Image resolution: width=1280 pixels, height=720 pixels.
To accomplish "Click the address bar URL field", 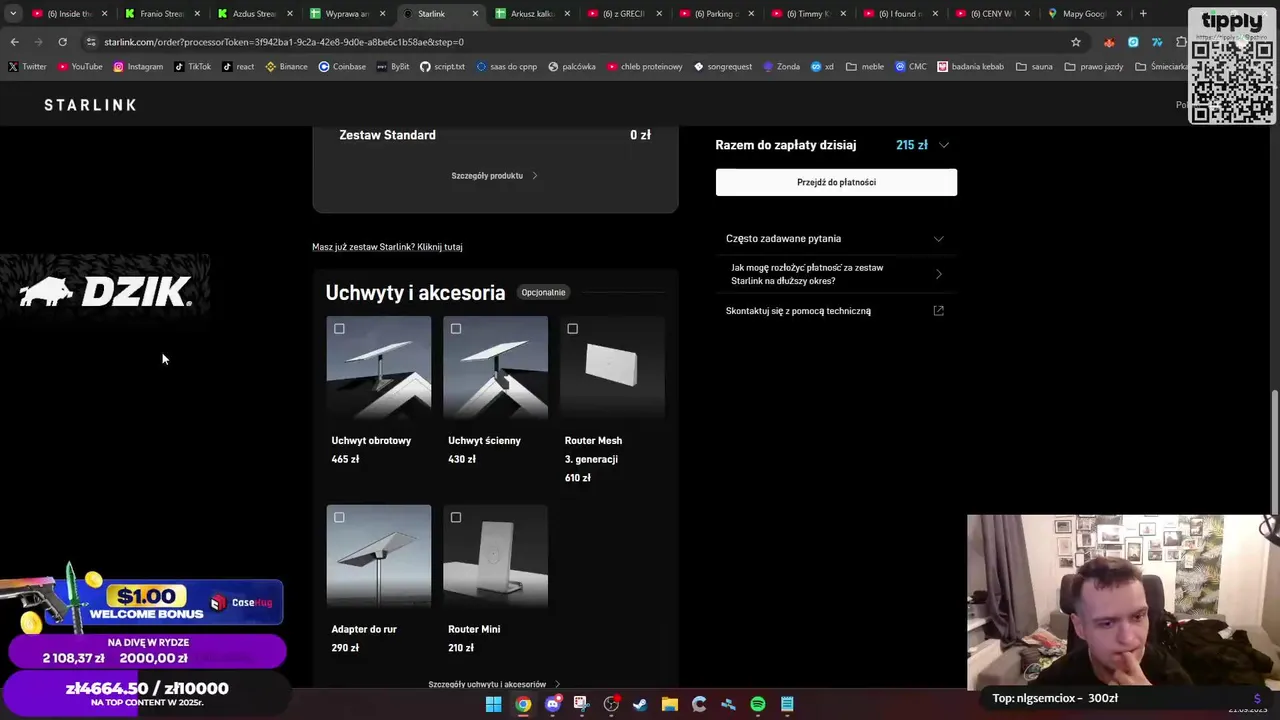I will [580, 42].
